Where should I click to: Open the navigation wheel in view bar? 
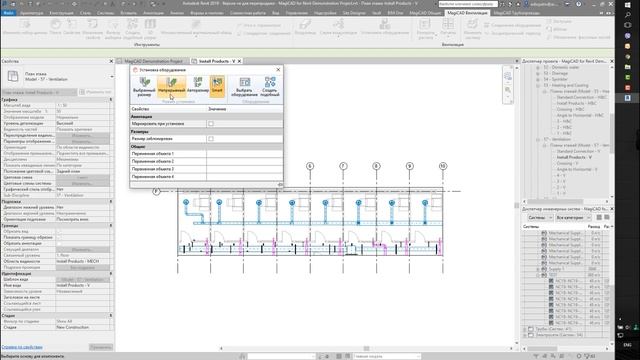pos(508,76)
